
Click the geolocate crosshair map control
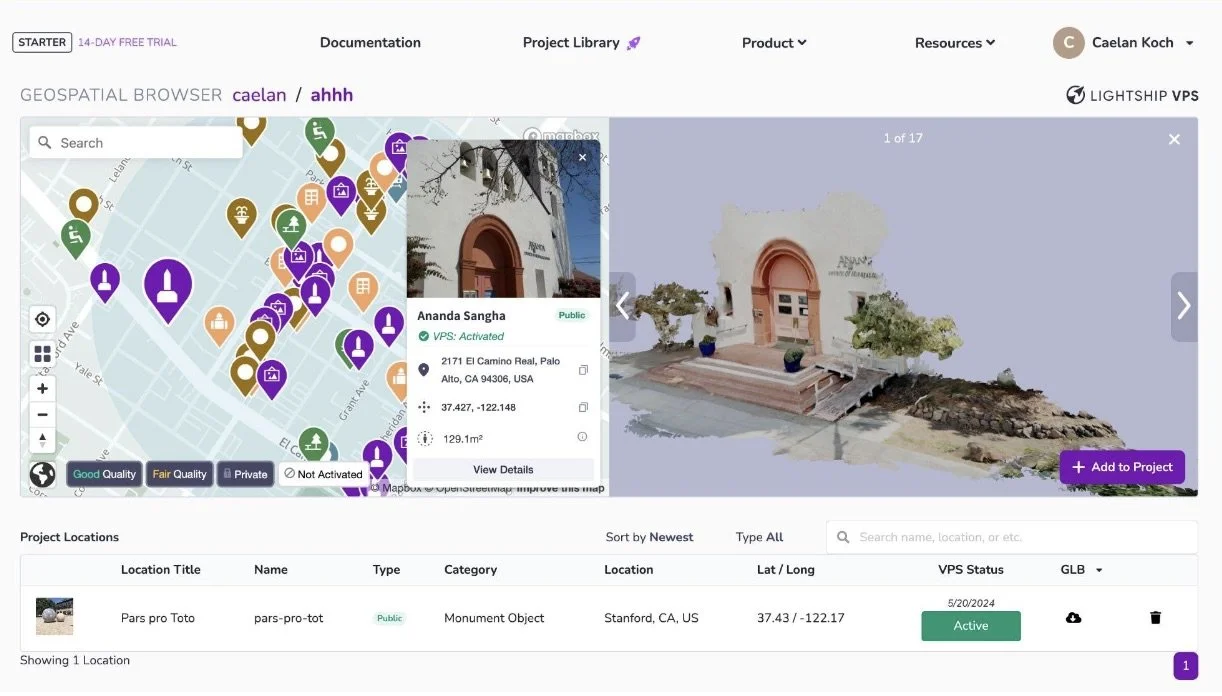[42, 320]
